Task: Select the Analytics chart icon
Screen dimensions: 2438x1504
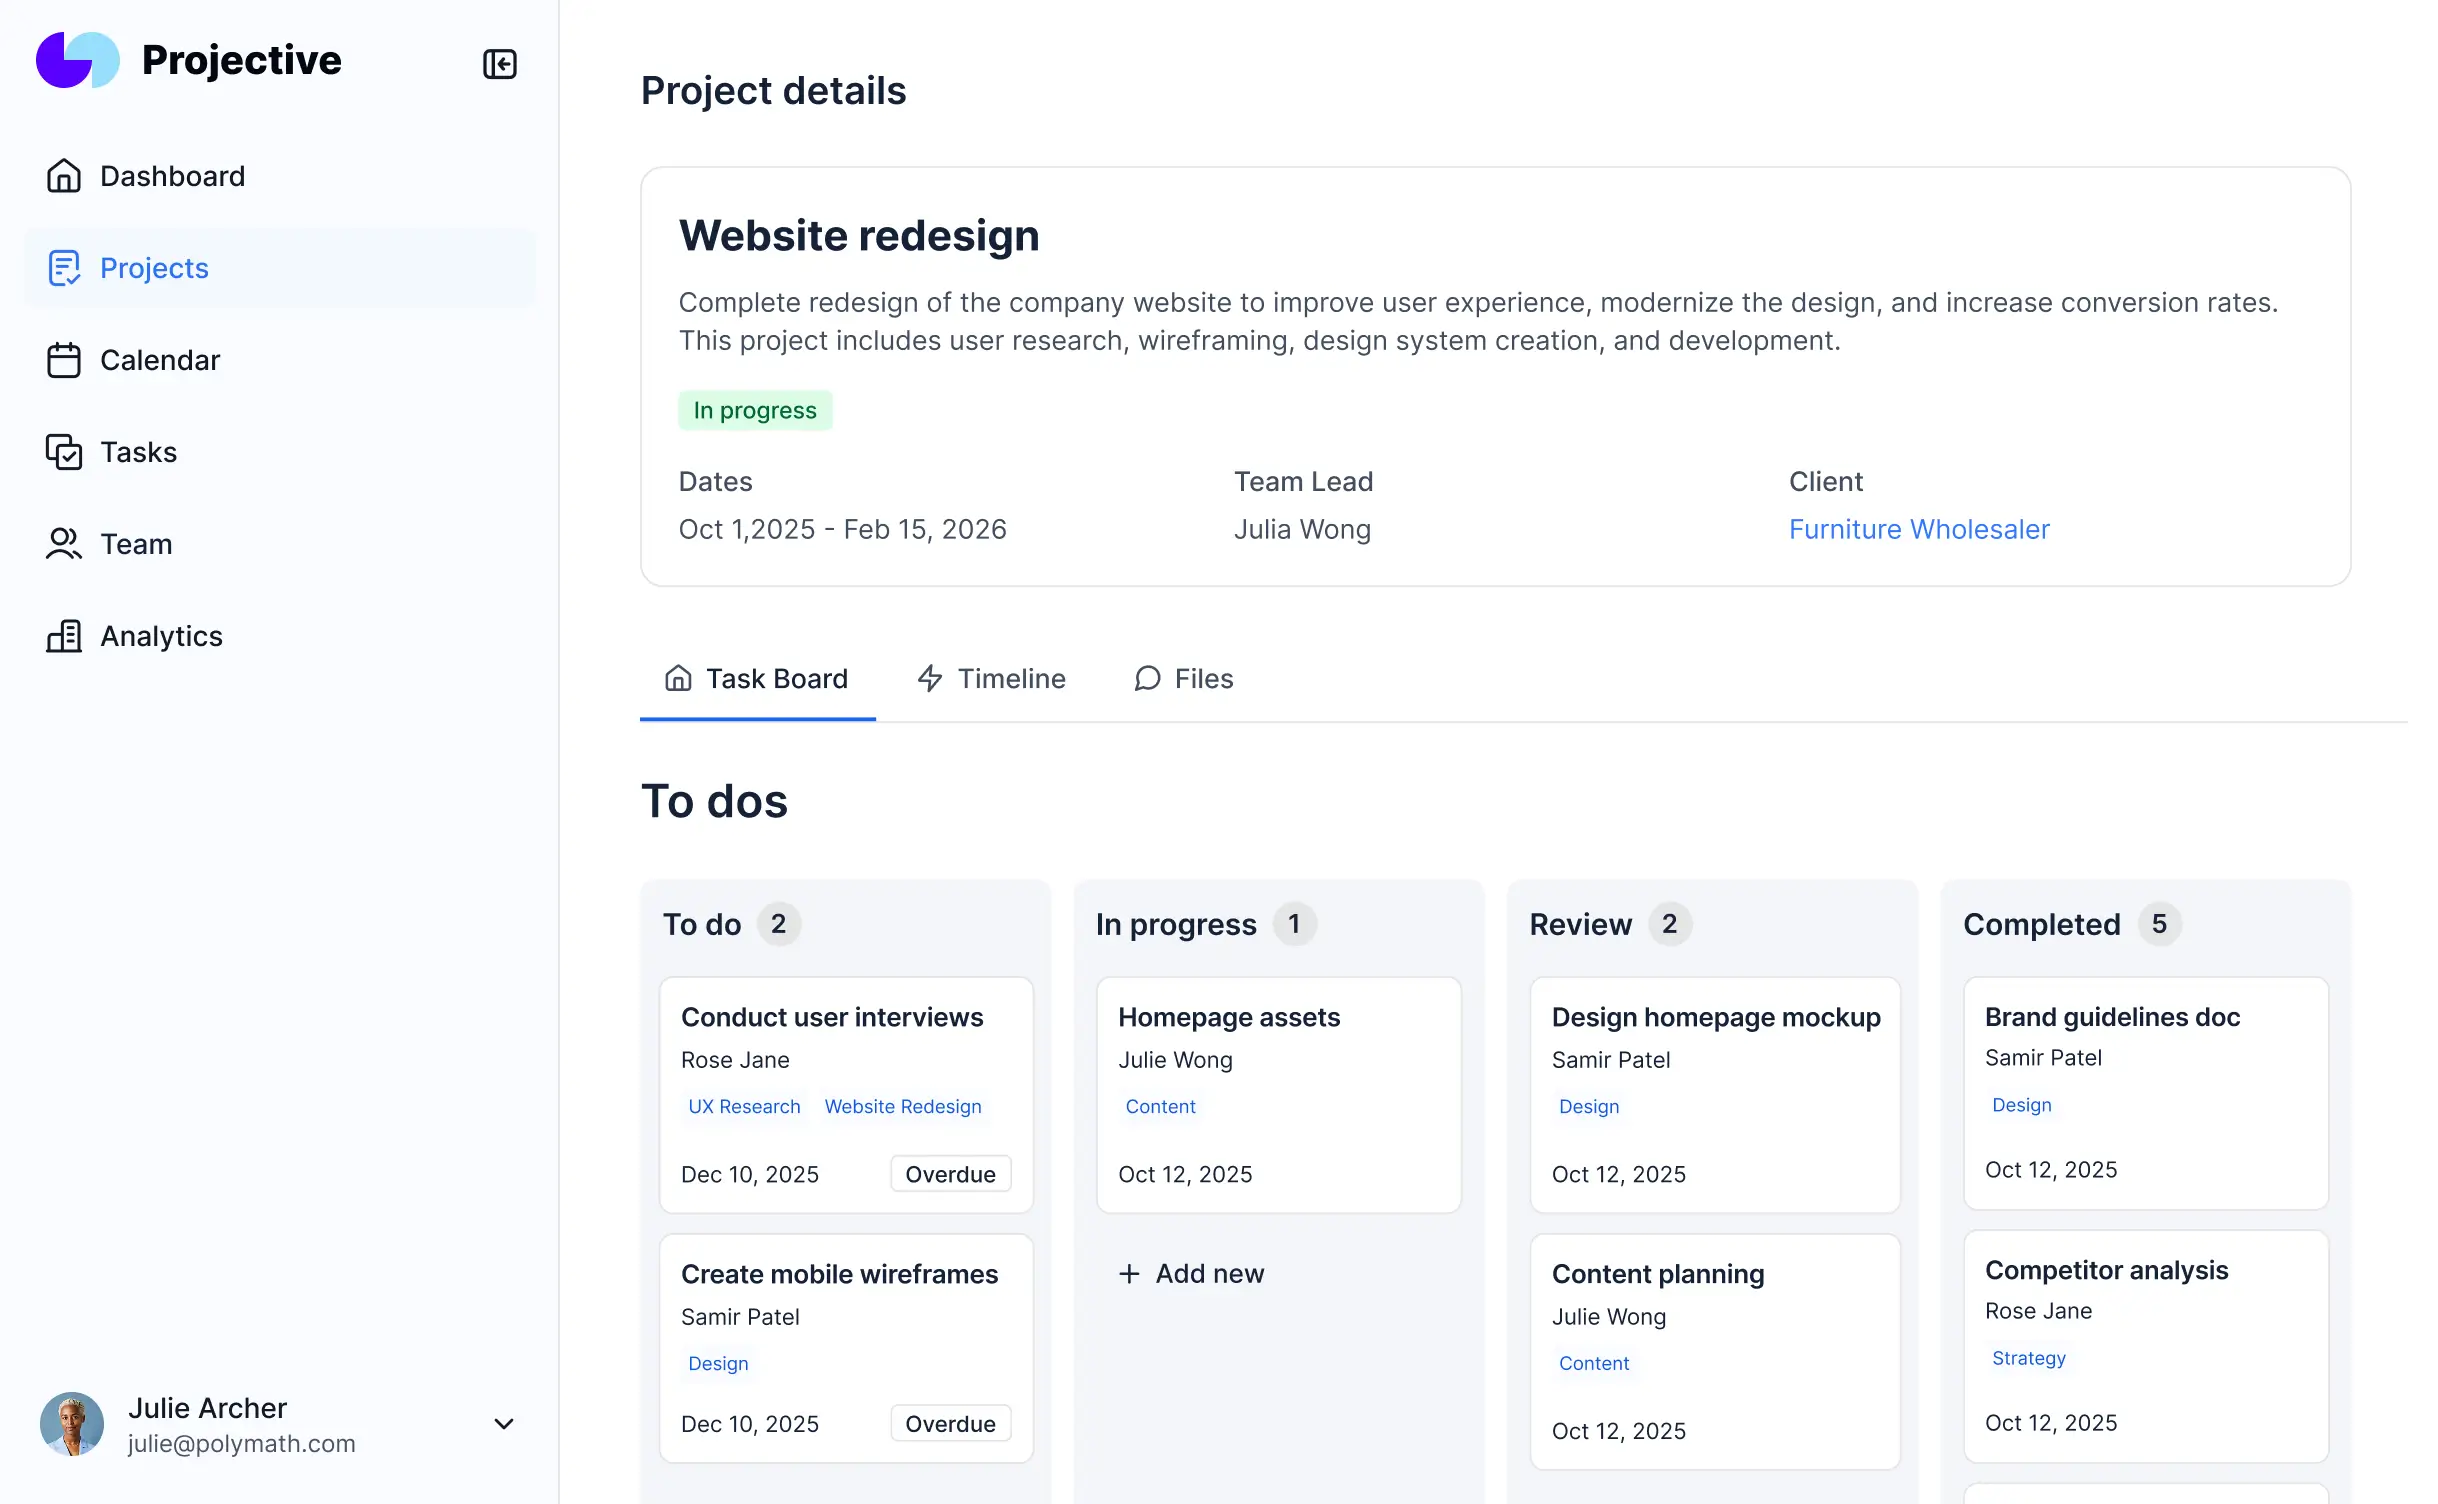Action: pyautogui.click(x=63, y=636)
